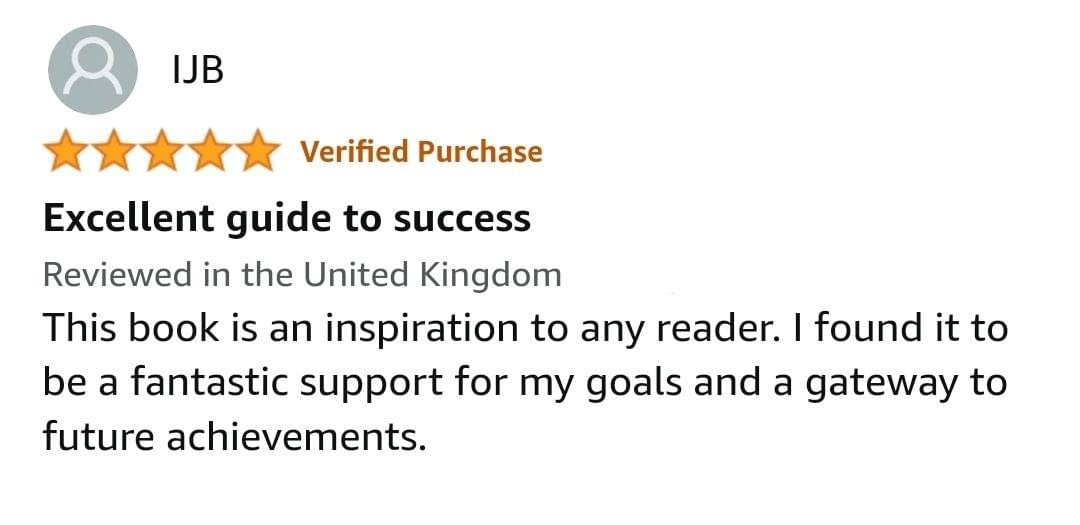The height and width of the screenshot is (525, 1080).
Task: Select the Verified Purchase label
Action: coord(422,152)
